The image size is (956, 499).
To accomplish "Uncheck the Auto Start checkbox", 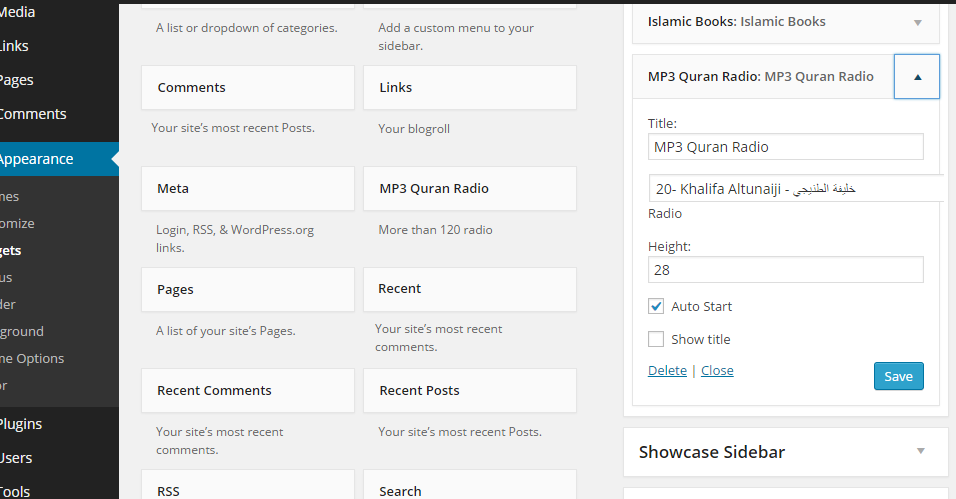I will [x=655, y=306].
